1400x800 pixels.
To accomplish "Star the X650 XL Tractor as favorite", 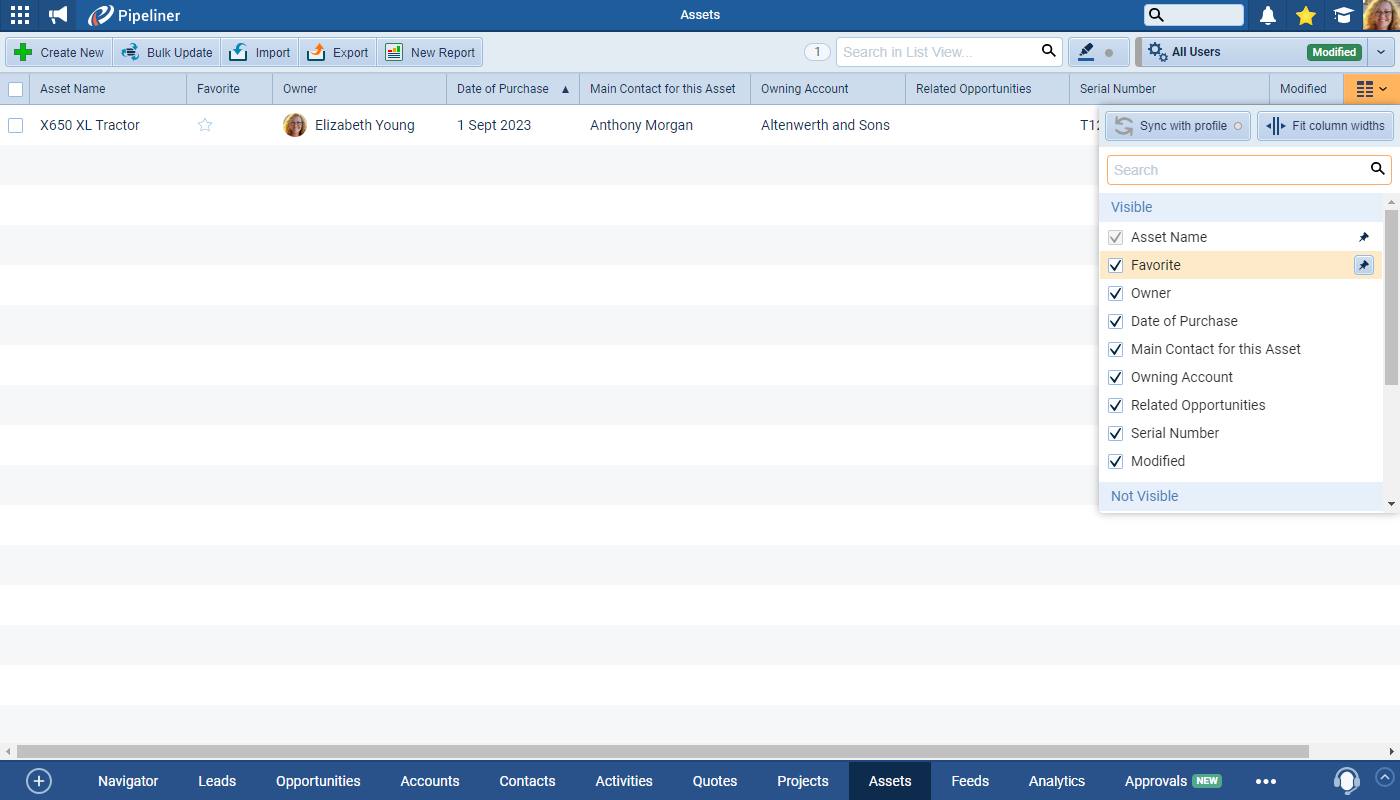I will (x=205, y=125).
